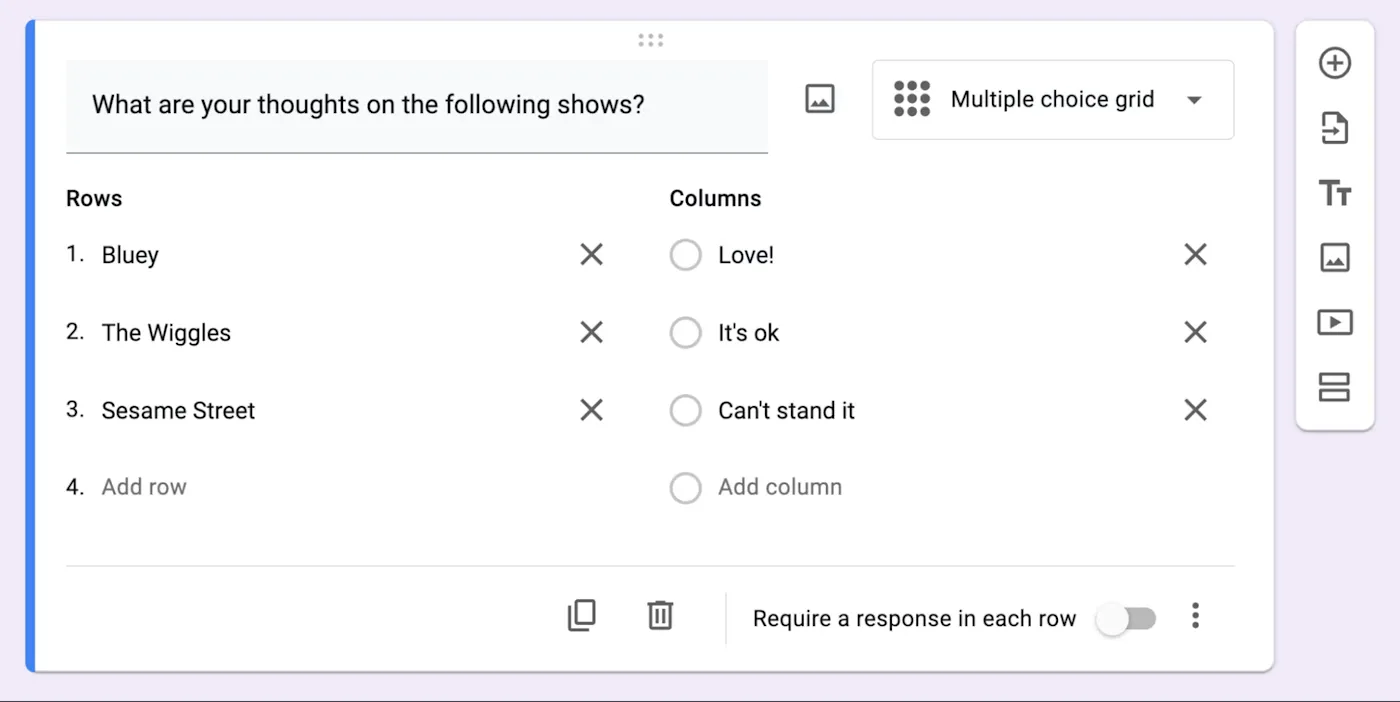Click the radio circle beside Can't stand it
The height and width of the screenshot is (702, 1400).
pos(686,410)
